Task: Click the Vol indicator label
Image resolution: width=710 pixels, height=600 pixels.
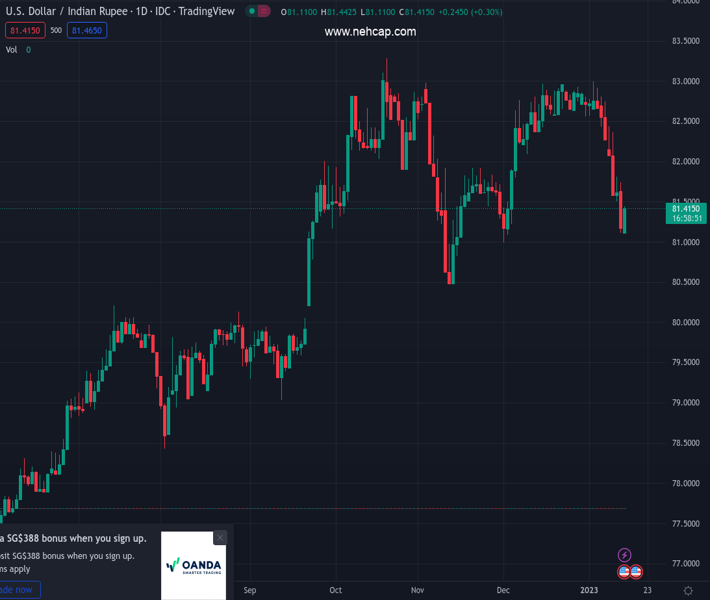Action: 12,49
